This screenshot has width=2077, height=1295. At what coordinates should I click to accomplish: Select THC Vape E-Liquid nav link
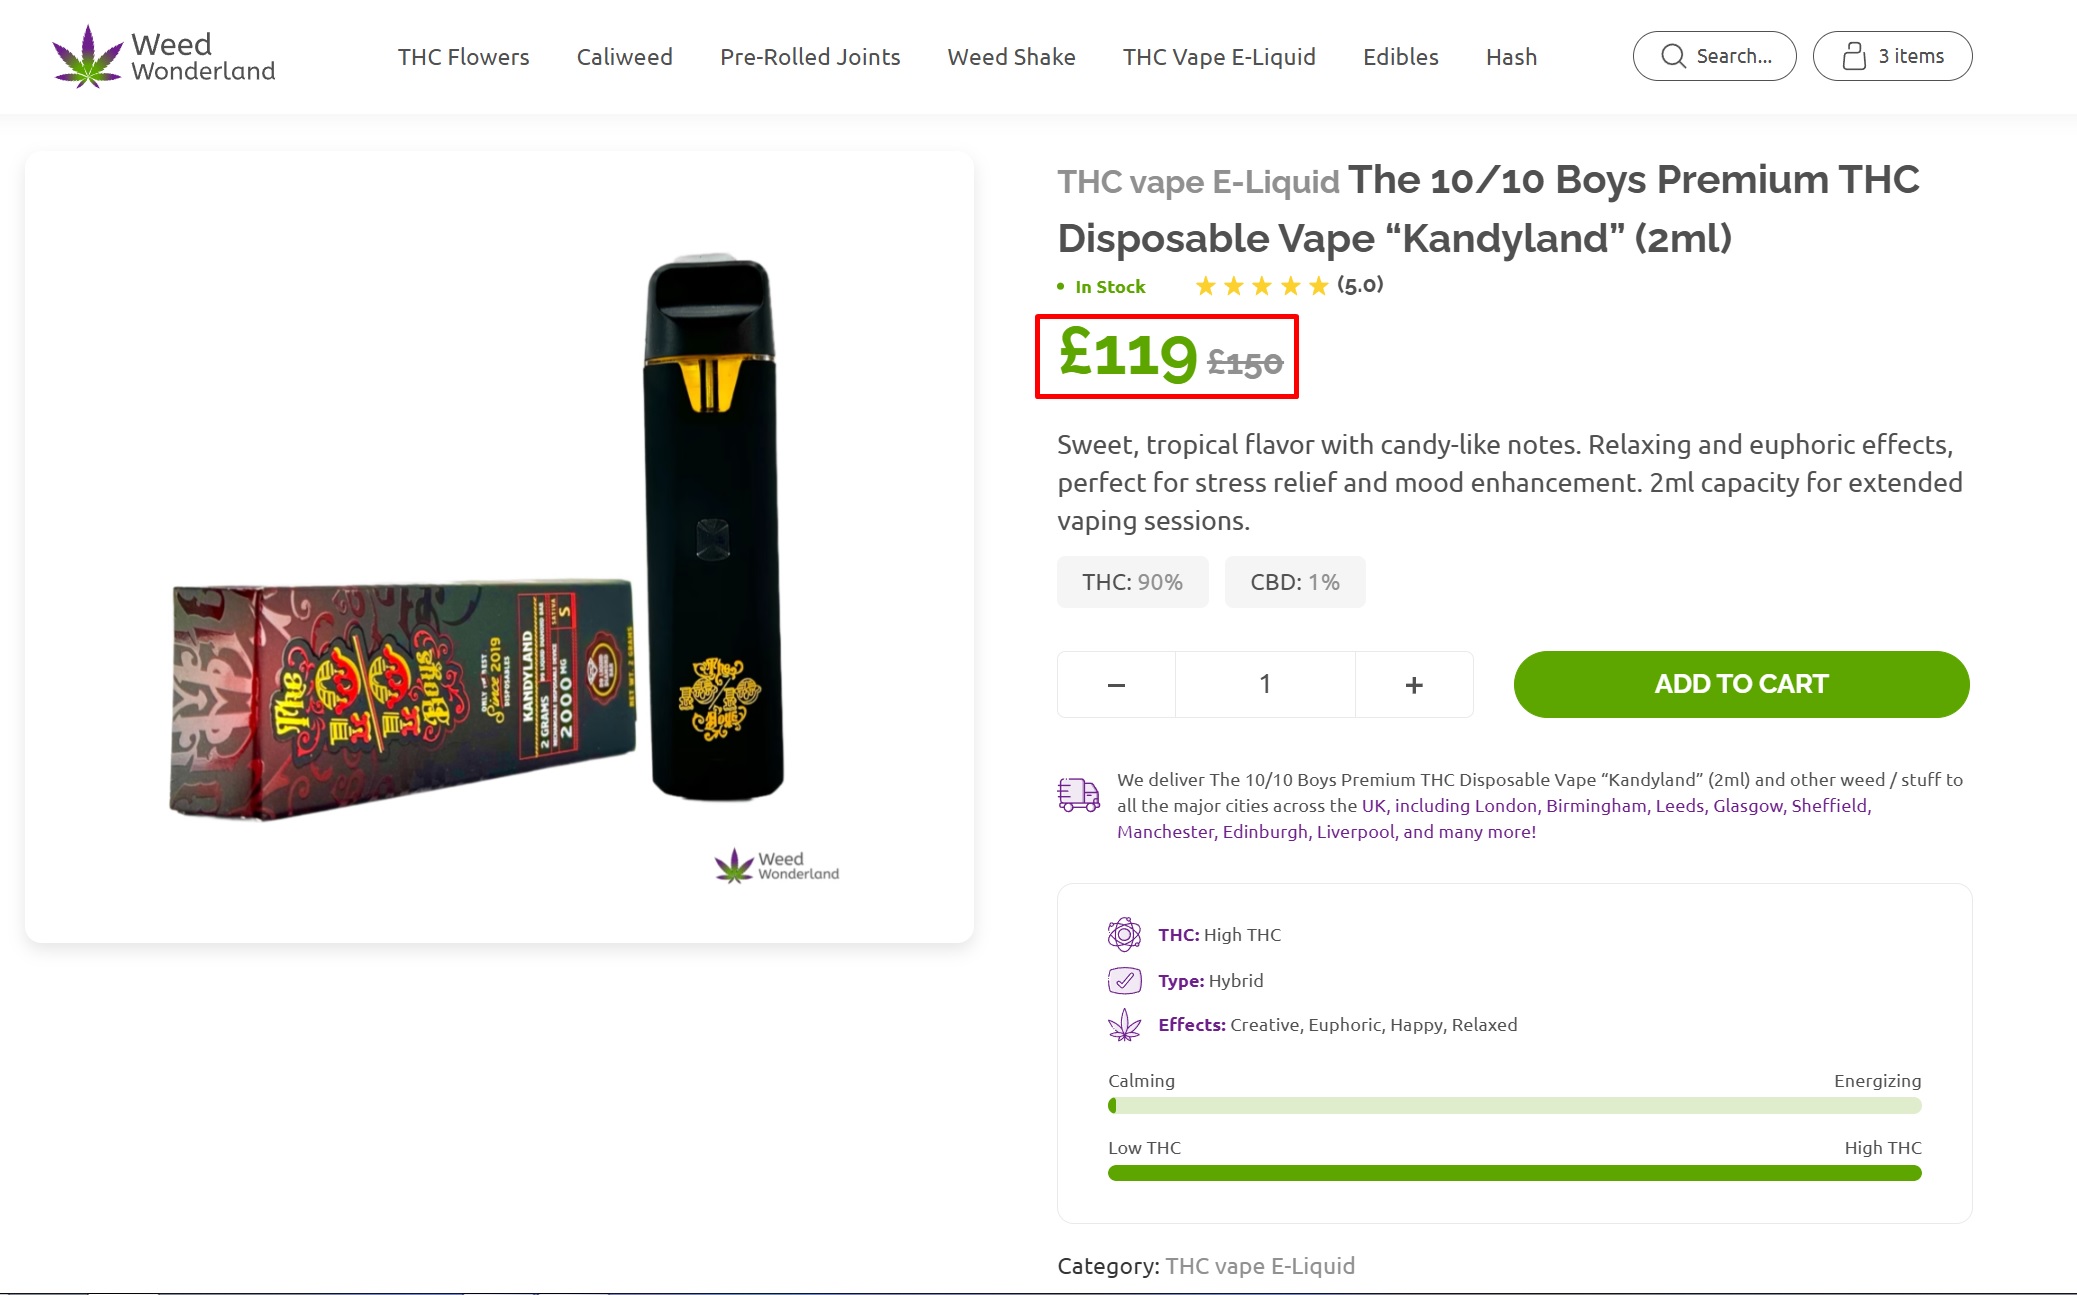[1219, 57]
